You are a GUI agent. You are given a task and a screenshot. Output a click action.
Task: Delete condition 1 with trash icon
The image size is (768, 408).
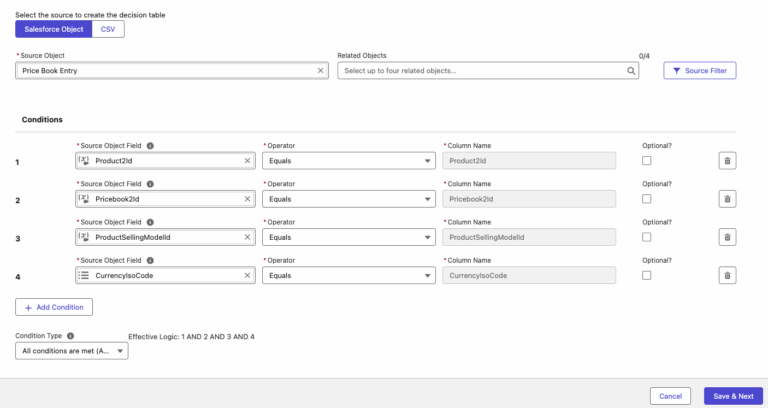coord(728,161)
